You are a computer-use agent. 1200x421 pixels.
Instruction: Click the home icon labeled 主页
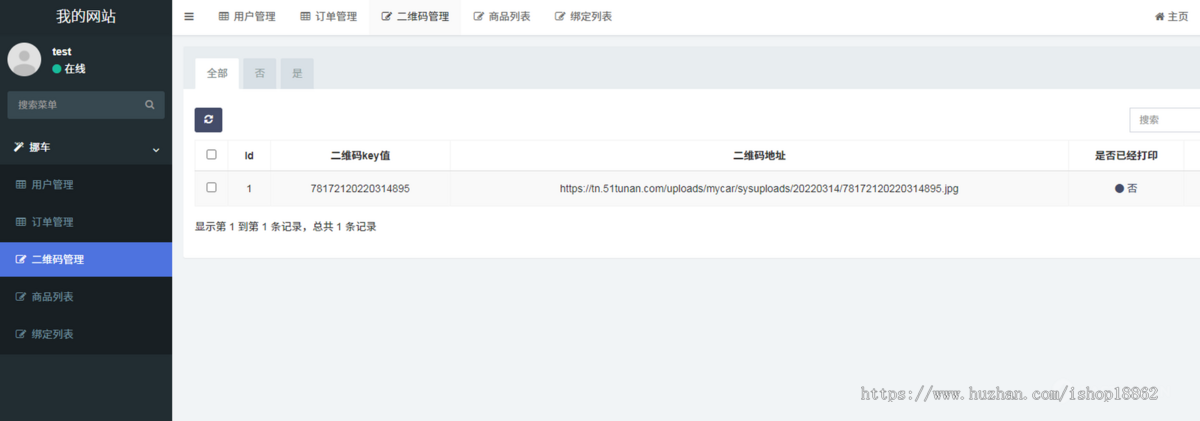[1171, 17]
